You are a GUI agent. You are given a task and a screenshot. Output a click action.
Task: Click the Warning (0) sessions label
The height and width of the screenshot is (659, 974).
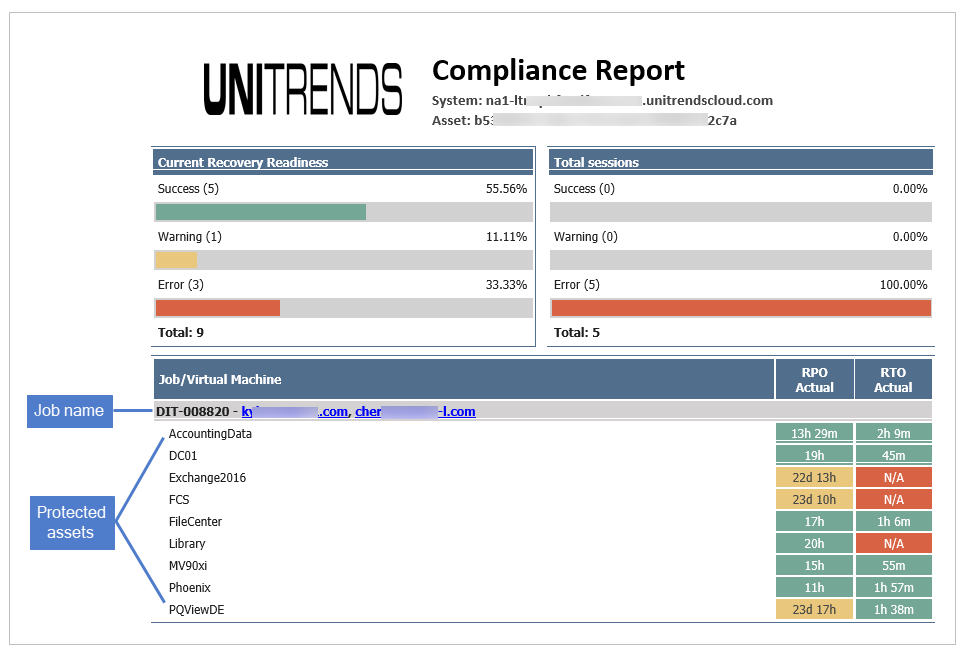[585, 237]
